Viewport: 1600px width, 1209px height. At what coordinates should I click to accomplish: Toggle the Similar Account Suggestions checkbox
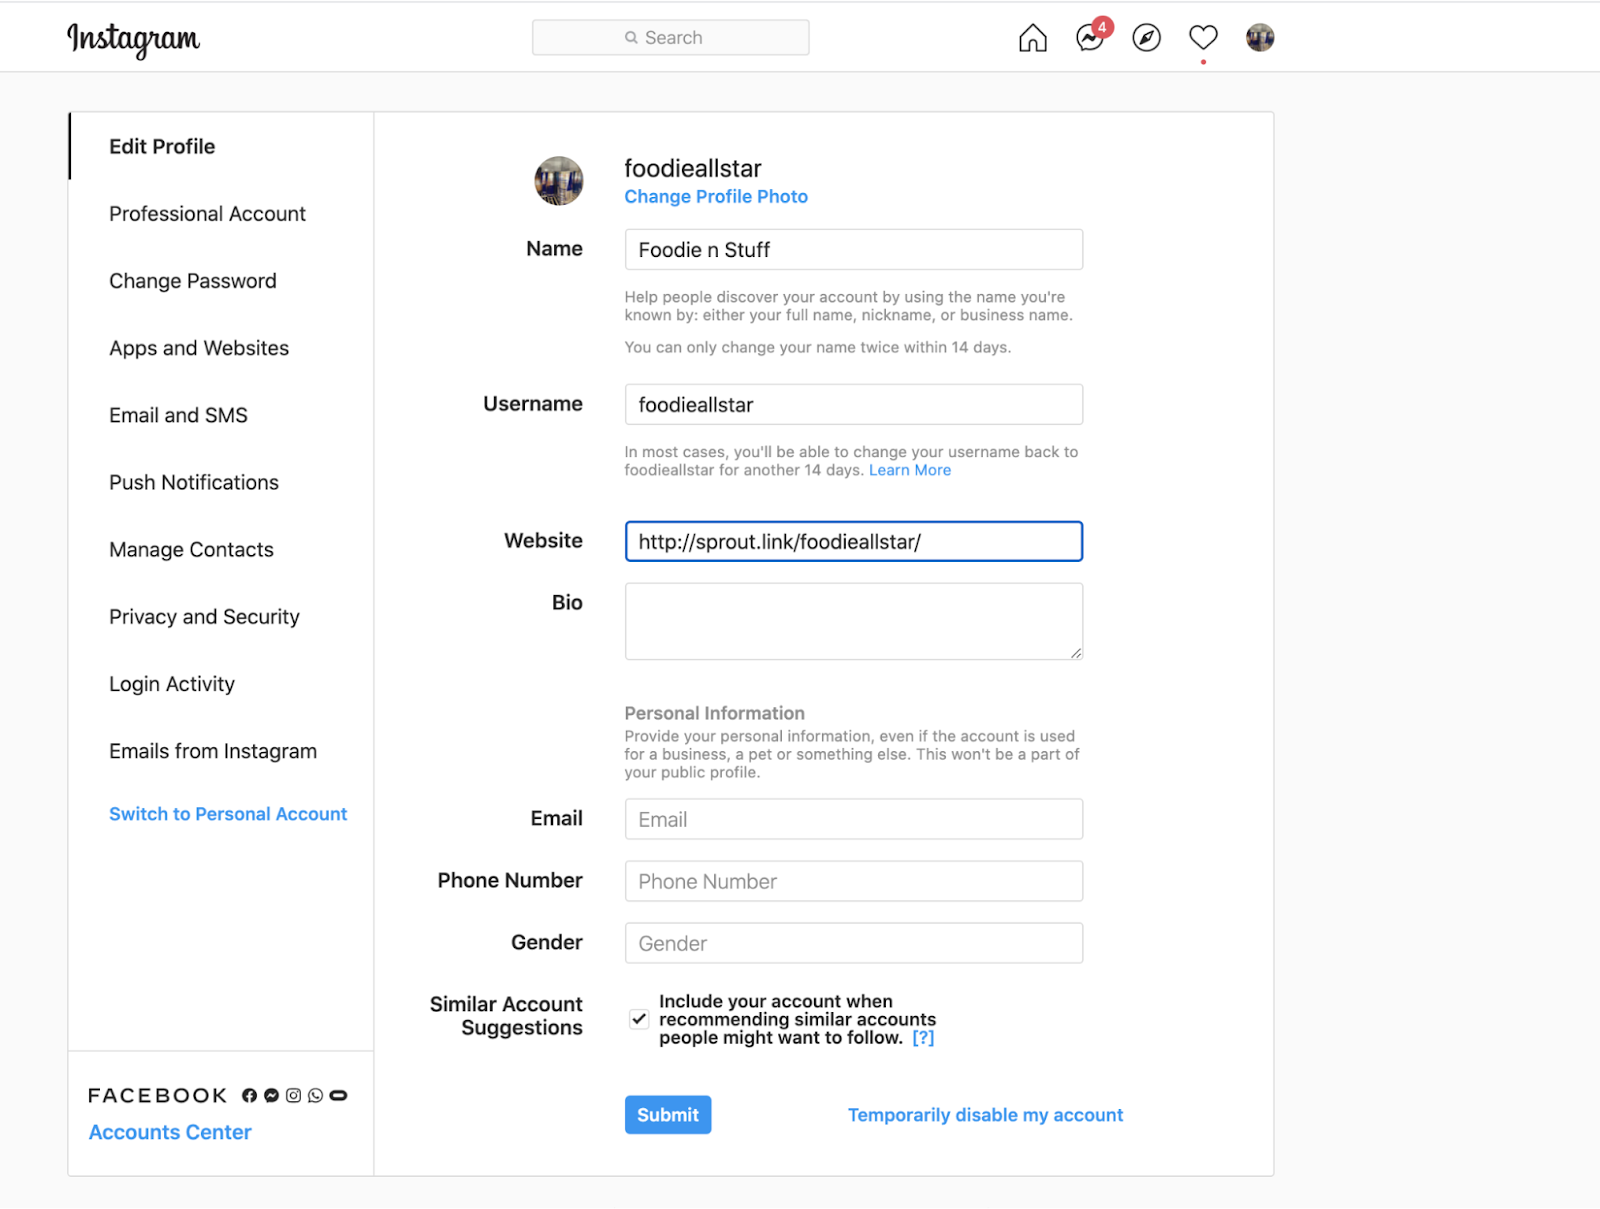click(x=639, y=1019)
